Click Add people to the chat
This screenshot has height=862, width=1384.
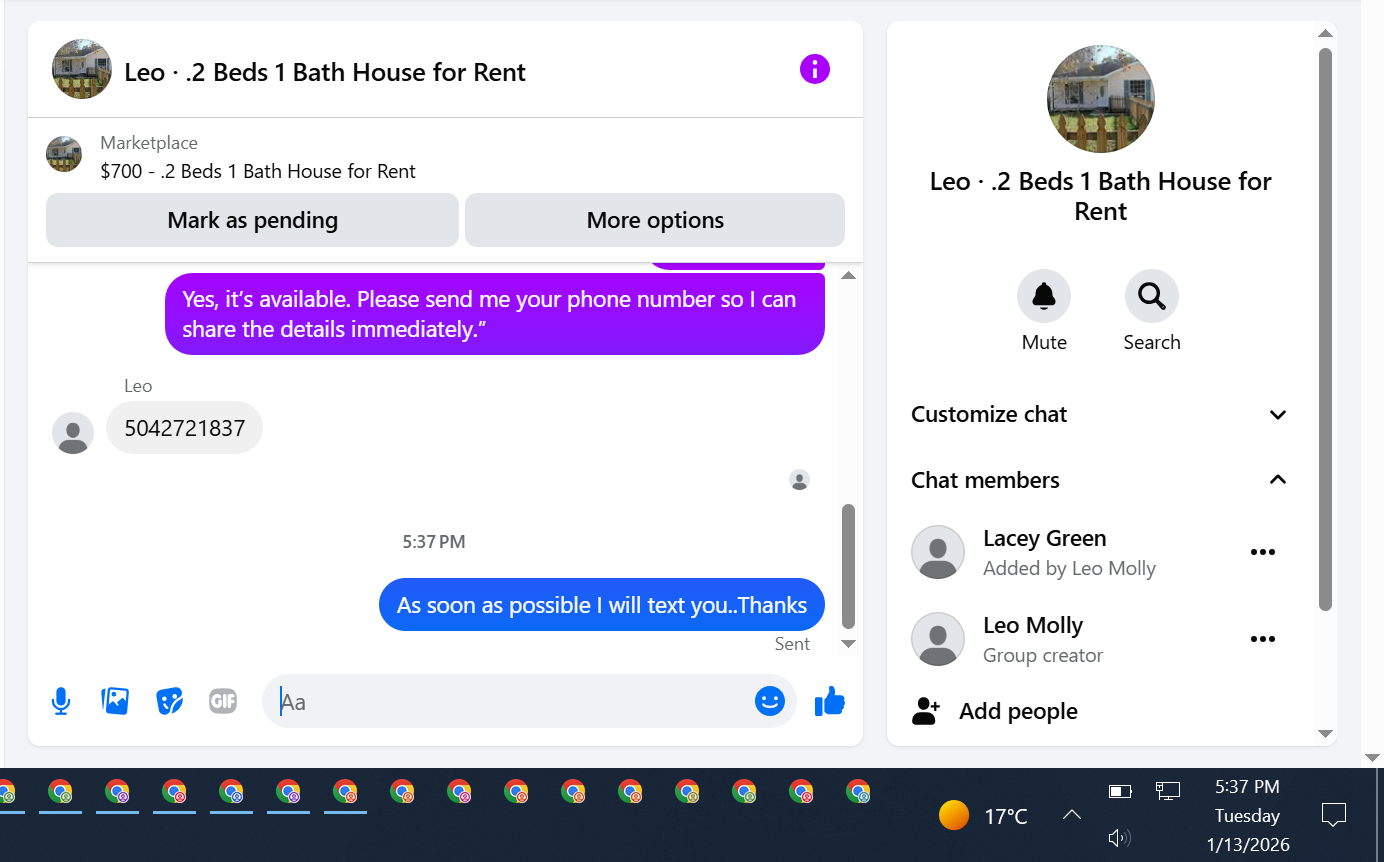[1018, 711]
